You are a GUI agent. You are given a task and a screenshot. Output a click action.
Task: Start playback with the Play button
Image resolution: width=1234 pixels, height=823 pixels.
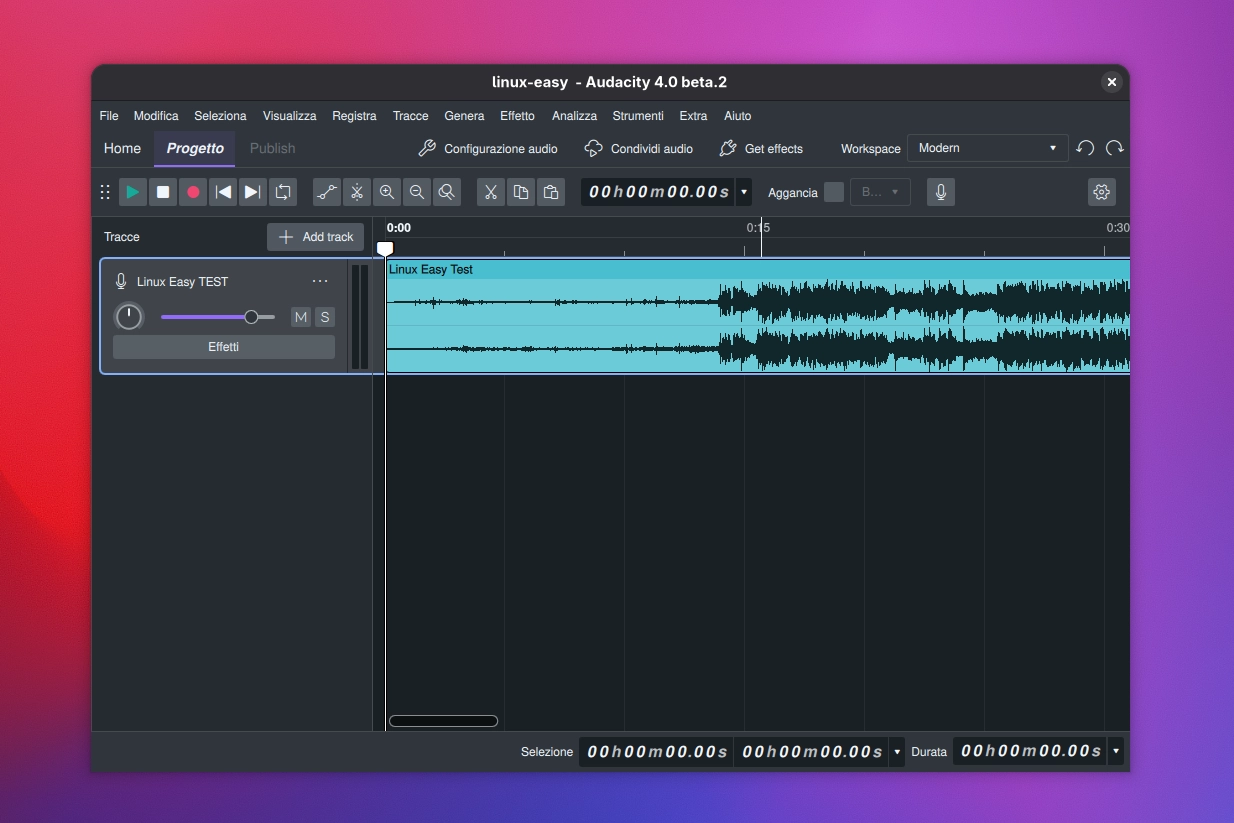(133, 192)
